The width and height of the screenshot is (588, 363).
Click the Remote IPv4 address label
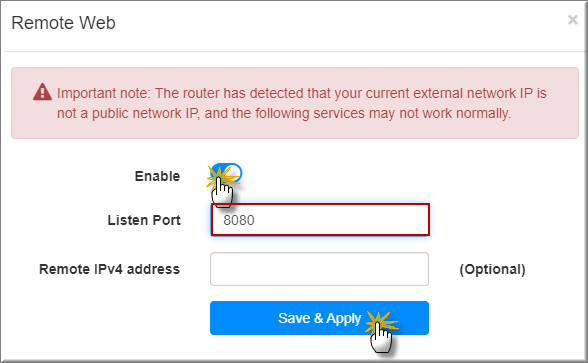pyautogui.click(x=110, y=269)
